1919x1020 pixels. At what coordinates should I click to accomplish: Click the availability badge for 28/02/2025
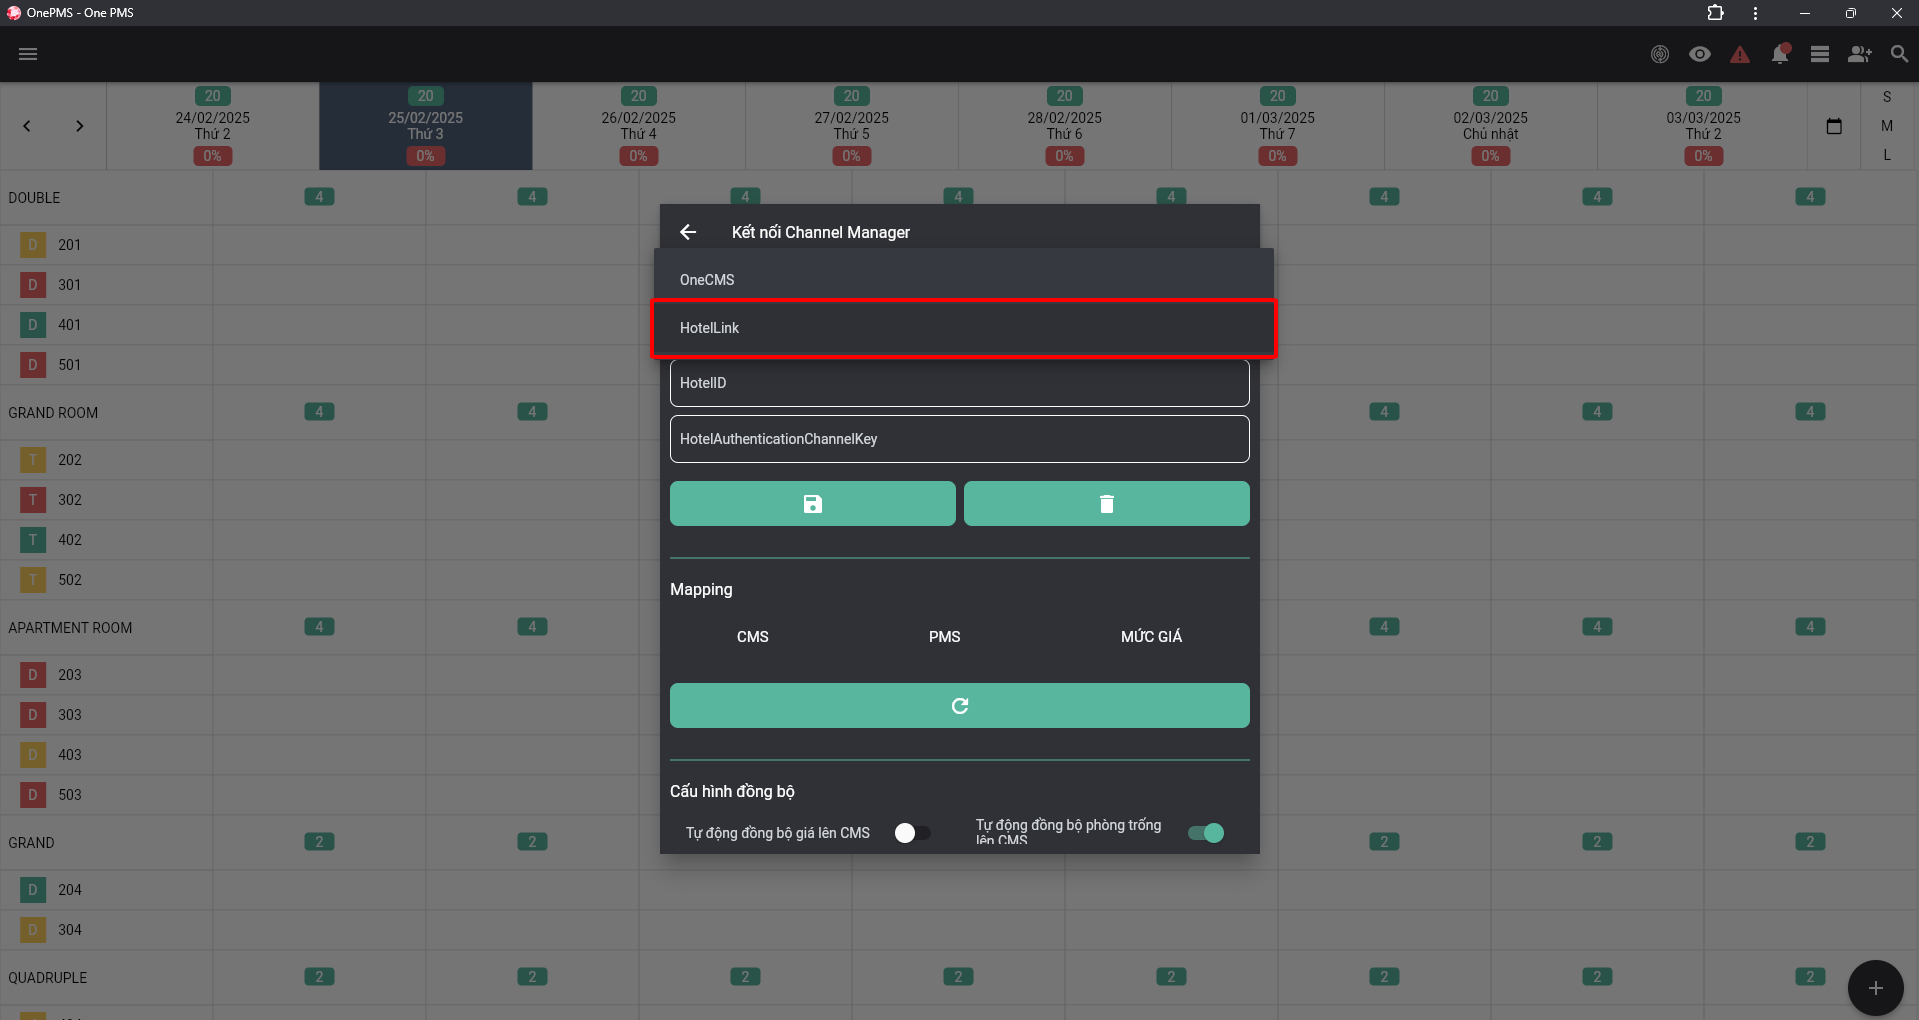tap(1064, 96)
